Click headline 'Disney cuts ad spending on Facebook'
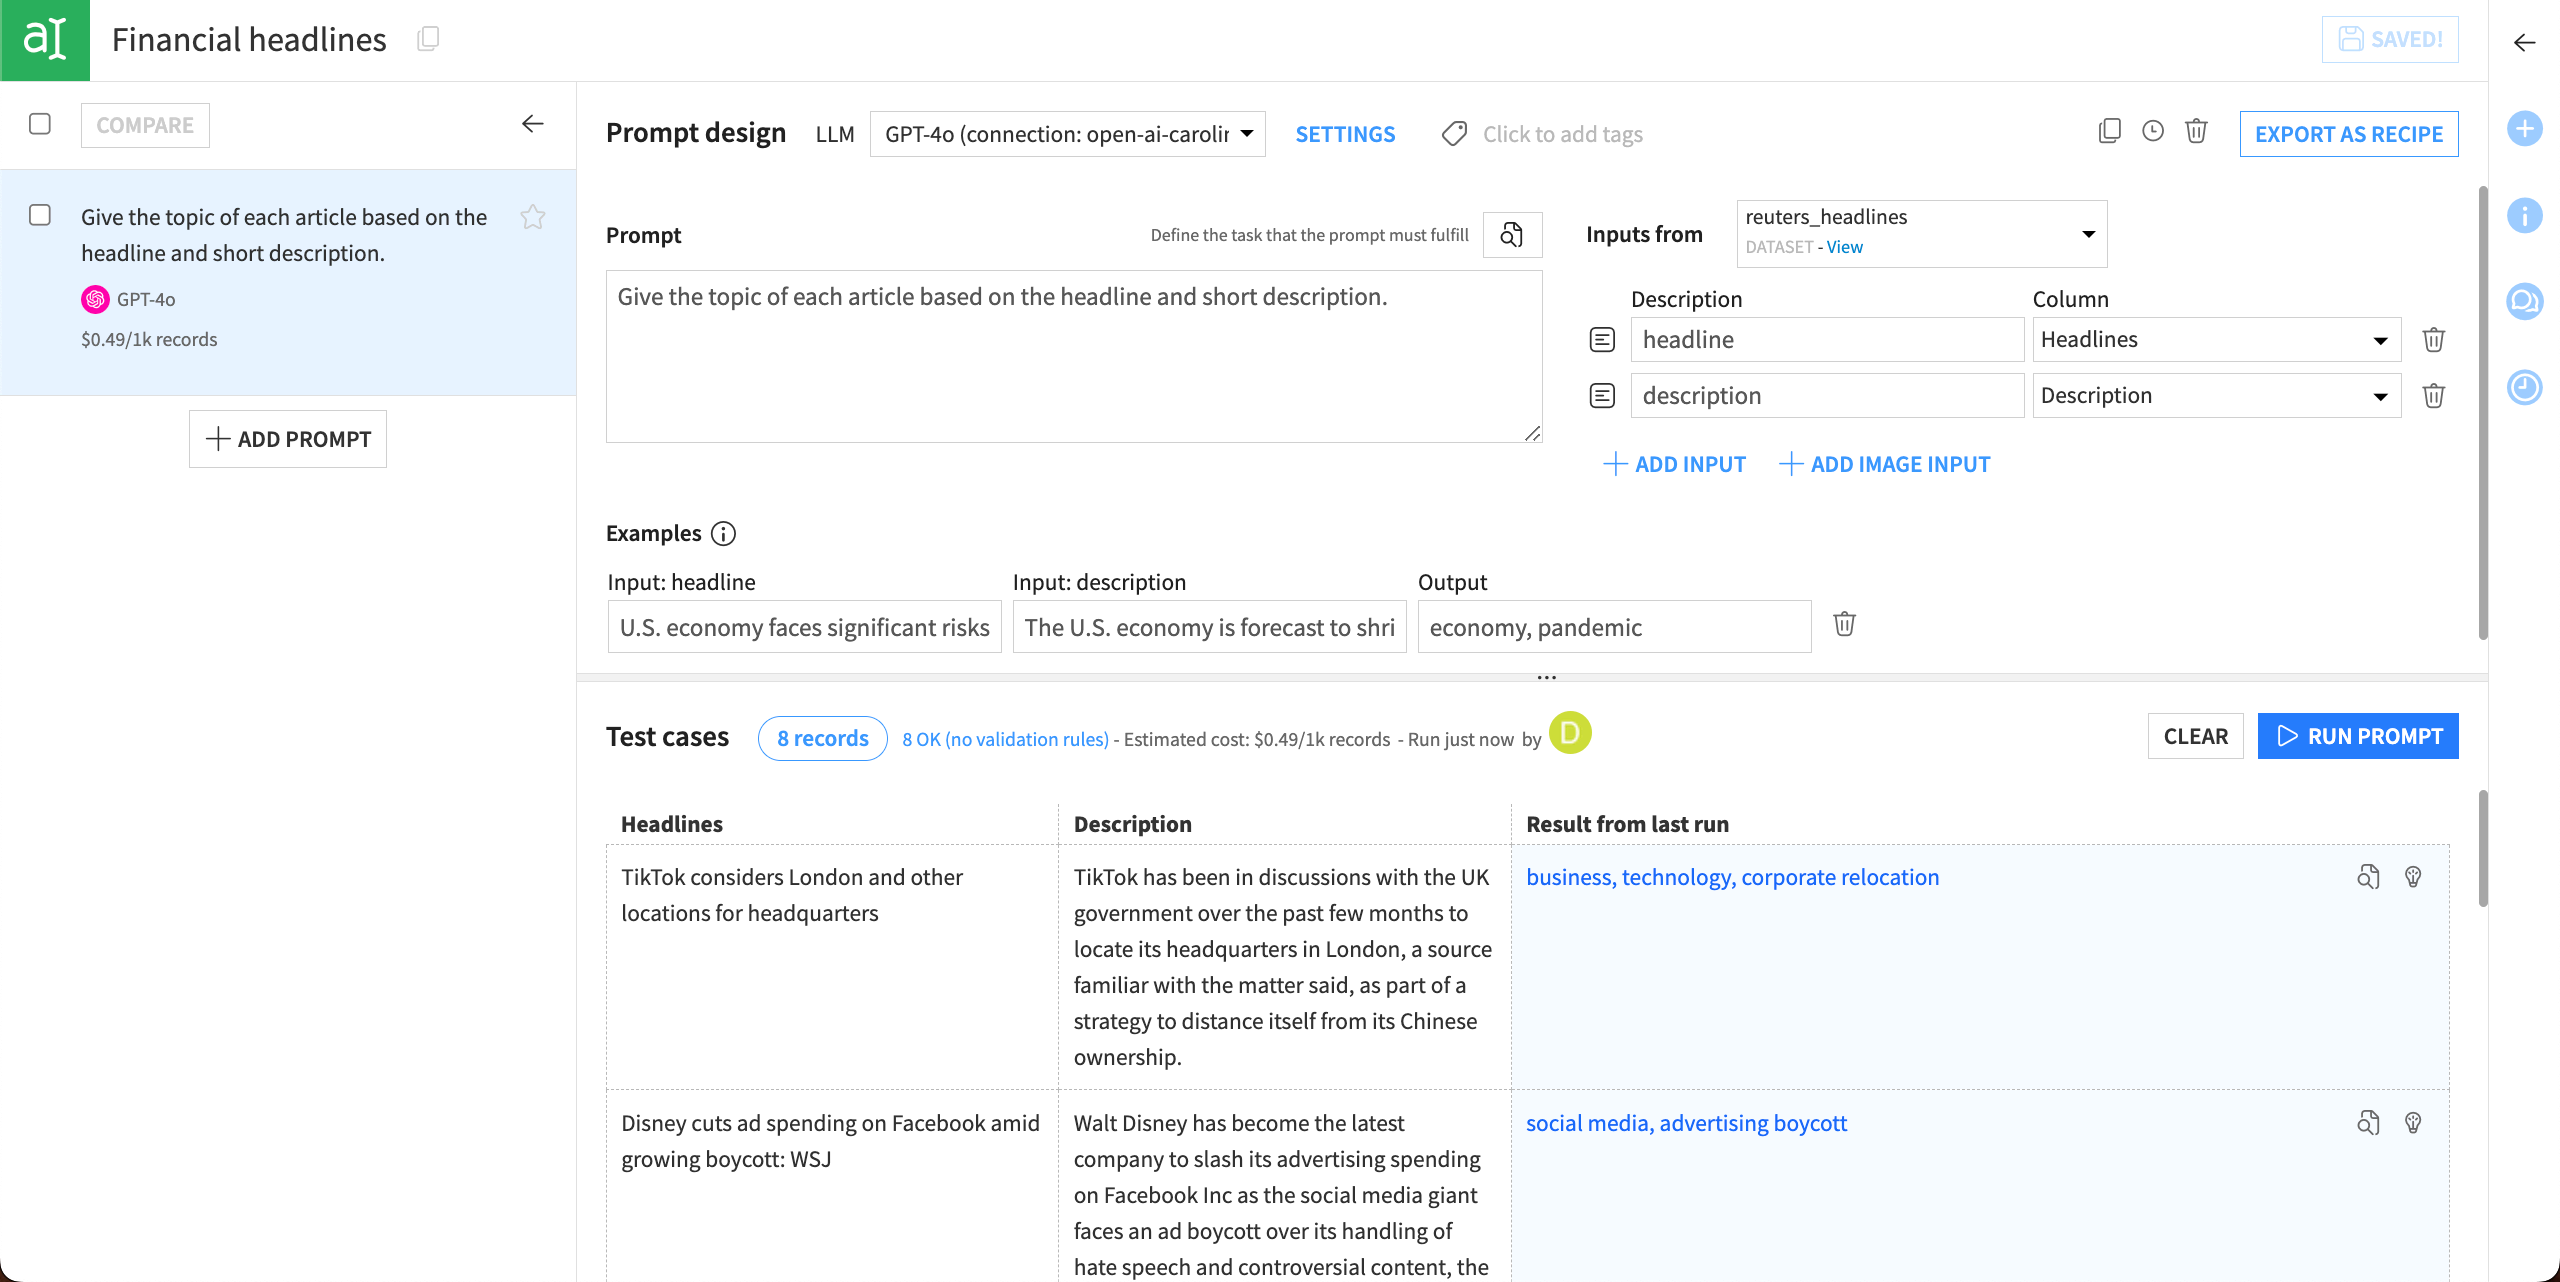2560x1282 pixels. (830, 1141)
